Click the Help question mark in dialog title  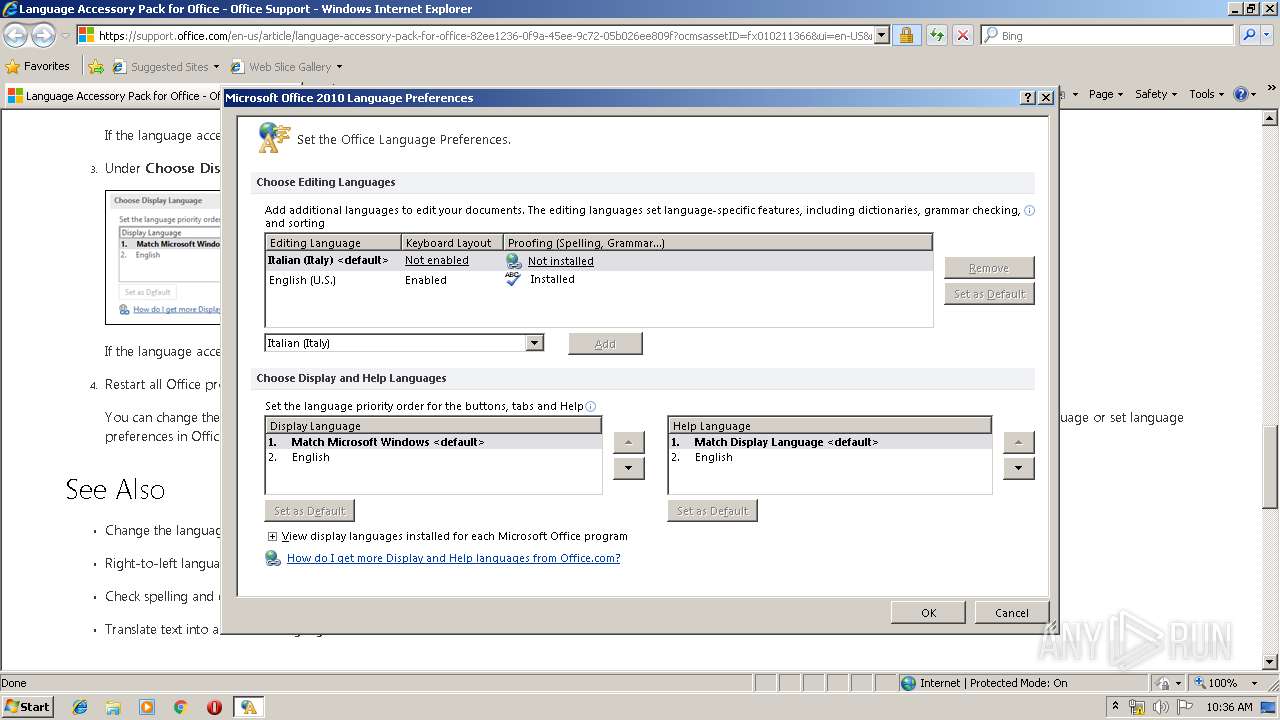tap(1028, 98)
